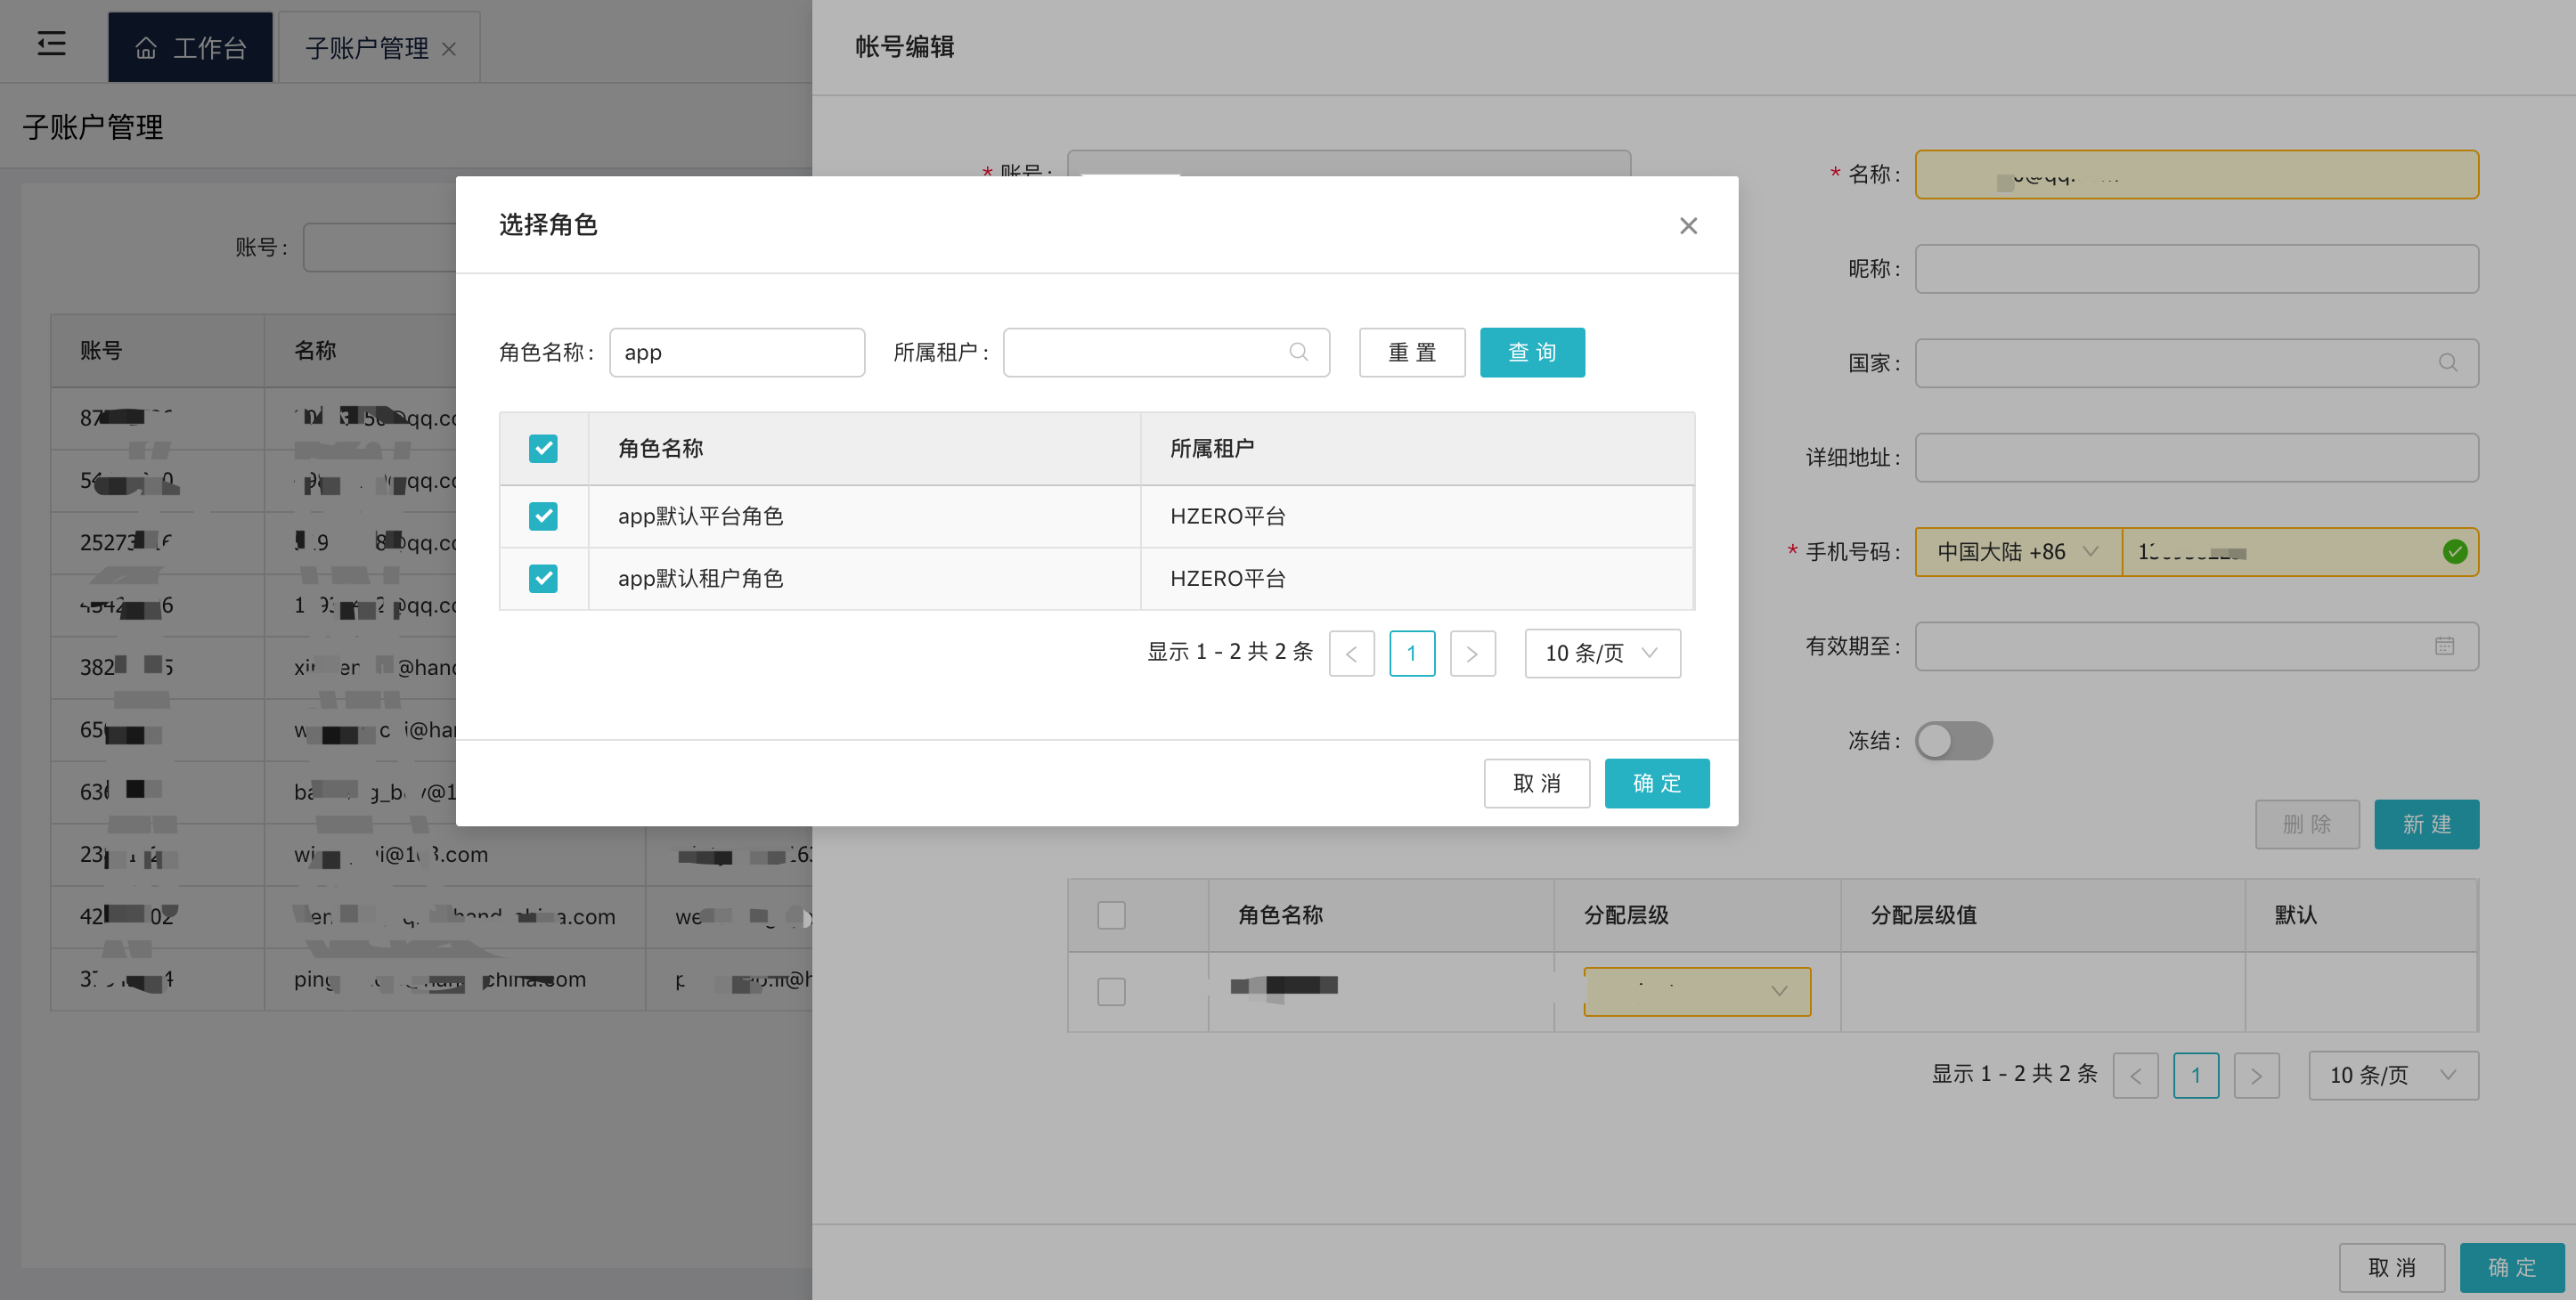The height and width of the screenshot is (1300, 2576).
Task: Click 昵称 input field
Action: 2196,269
